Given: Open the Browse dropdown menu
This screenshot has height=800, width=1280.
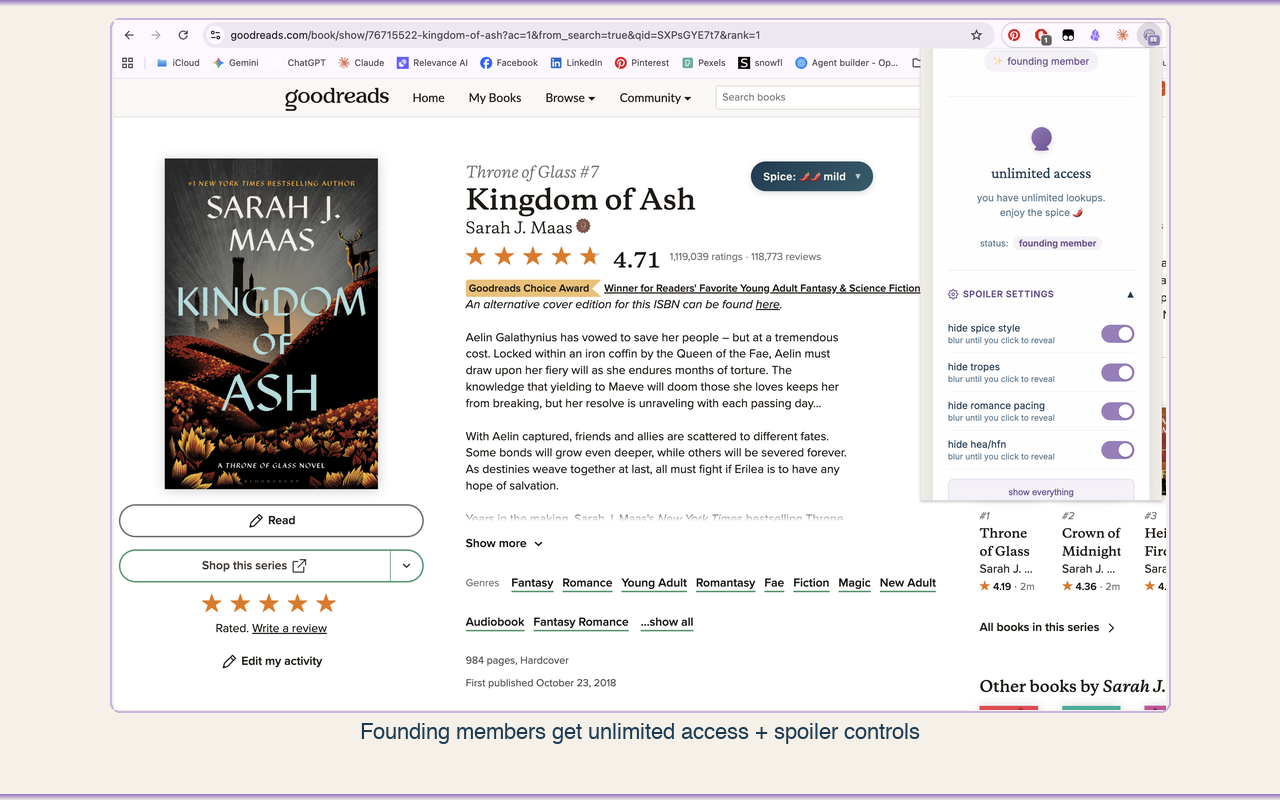Looking at the screenshot, I should [x=570, y=98].
